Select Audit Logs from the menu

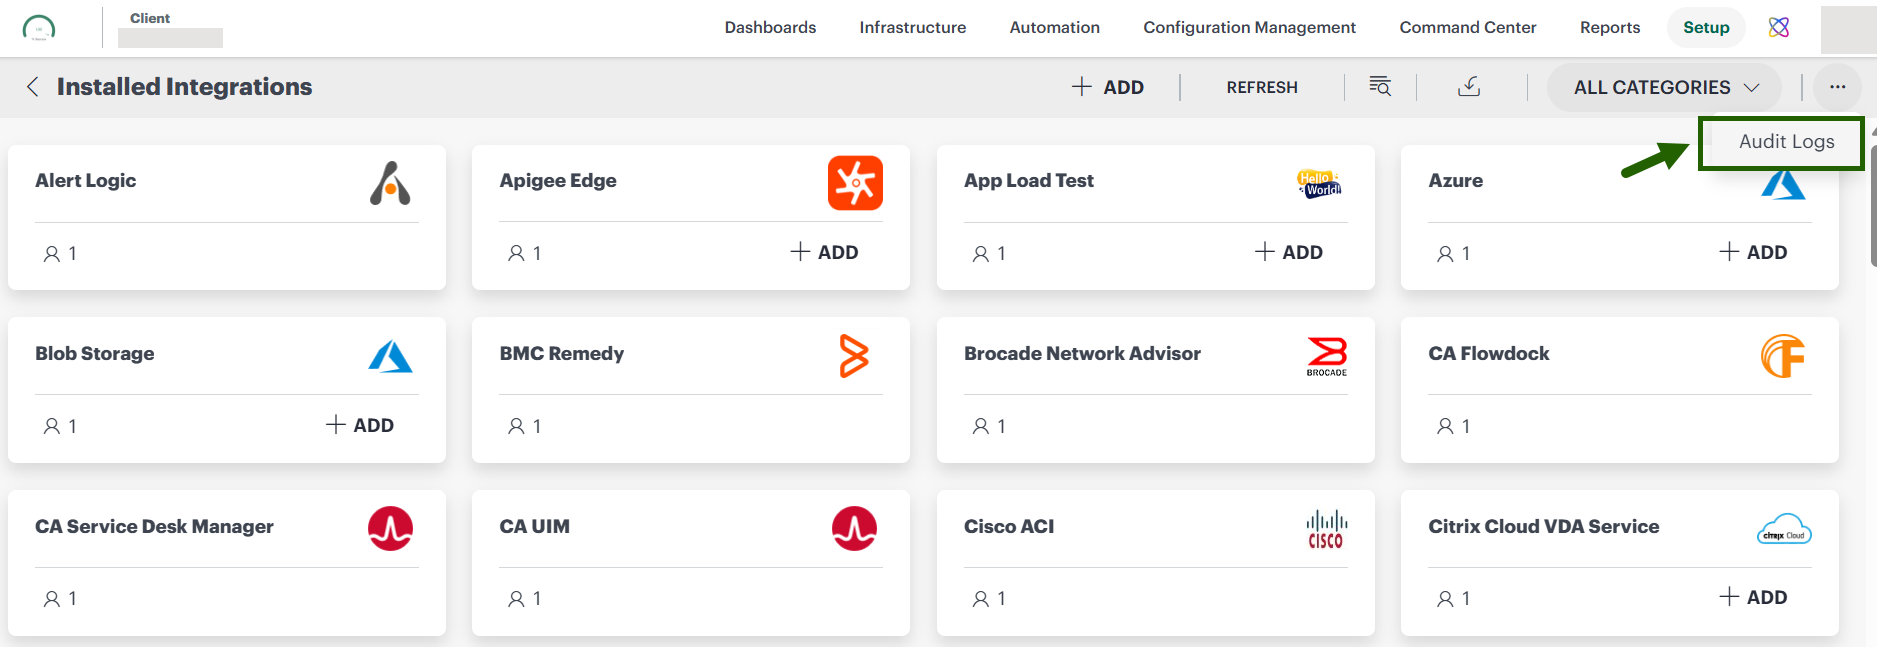click(1786, 142)
